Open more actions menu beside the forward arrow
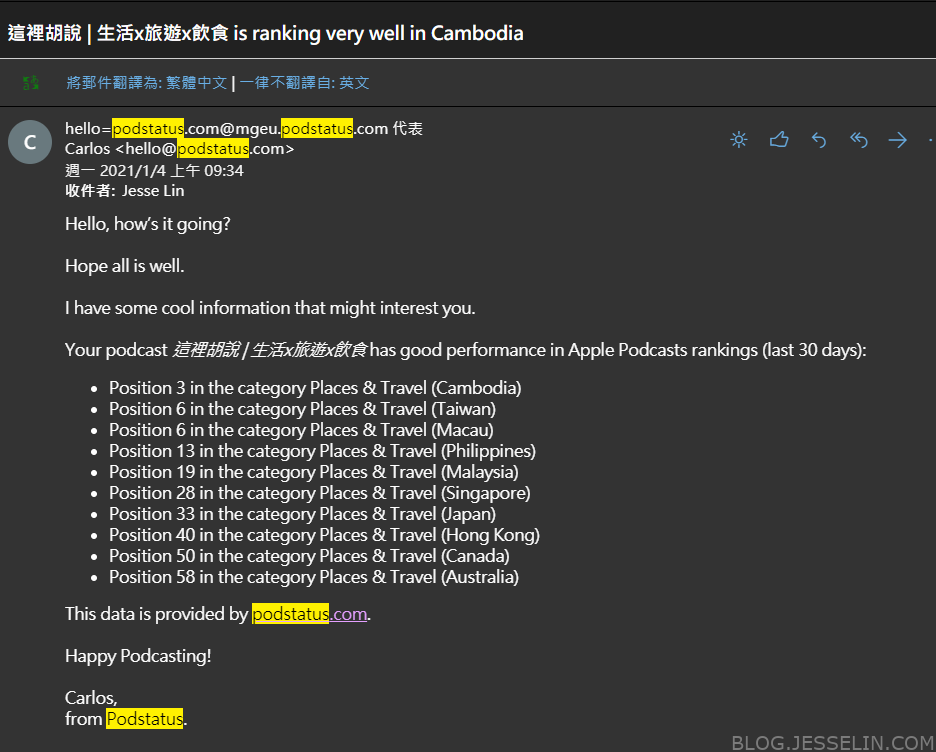Viewport: 936px width, 752px height. [x=931, y=140]
